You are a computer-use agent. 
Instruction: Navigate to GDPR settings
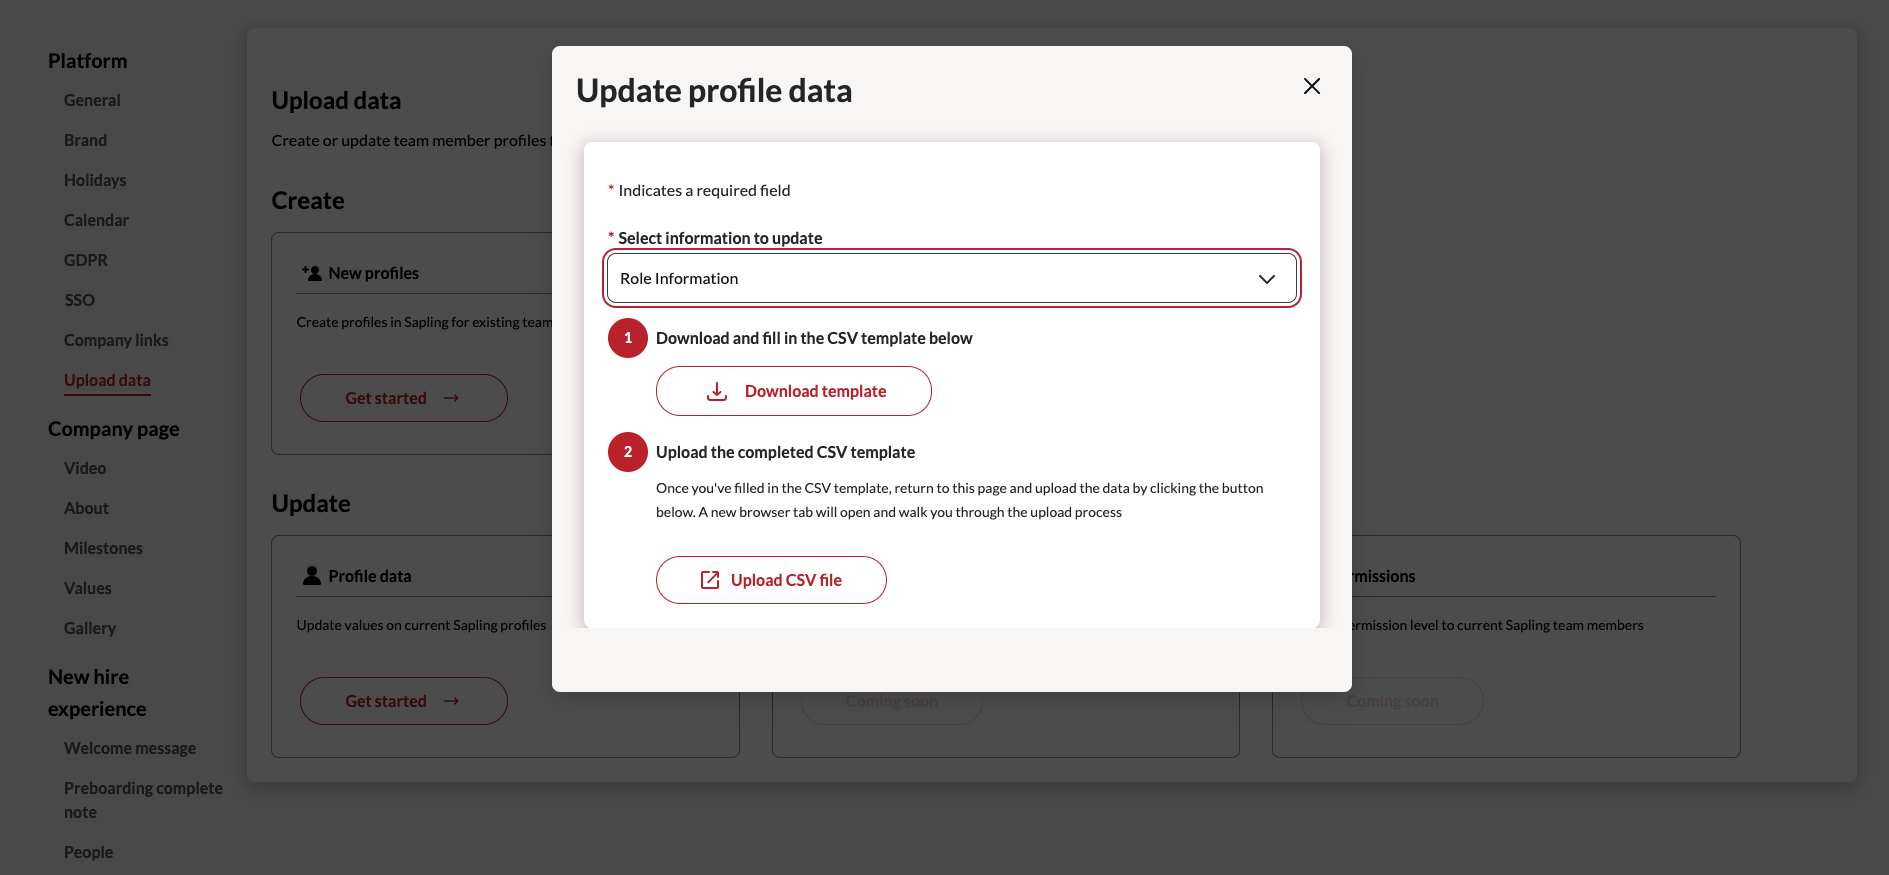pos(86,260)
